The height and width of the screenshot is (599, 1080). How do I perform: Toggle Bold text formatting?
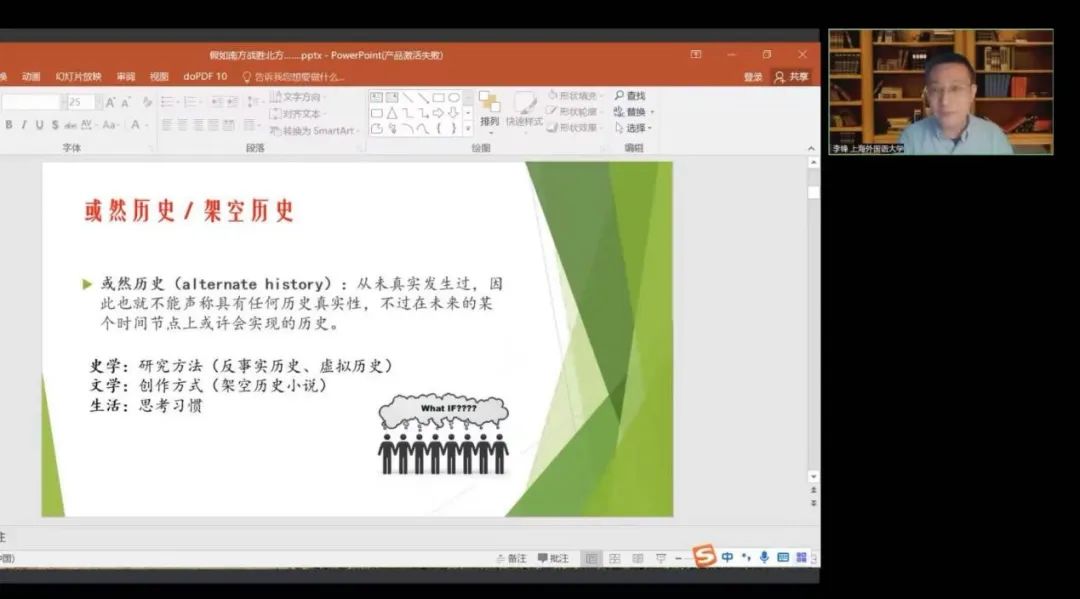[x=9, y=125]
